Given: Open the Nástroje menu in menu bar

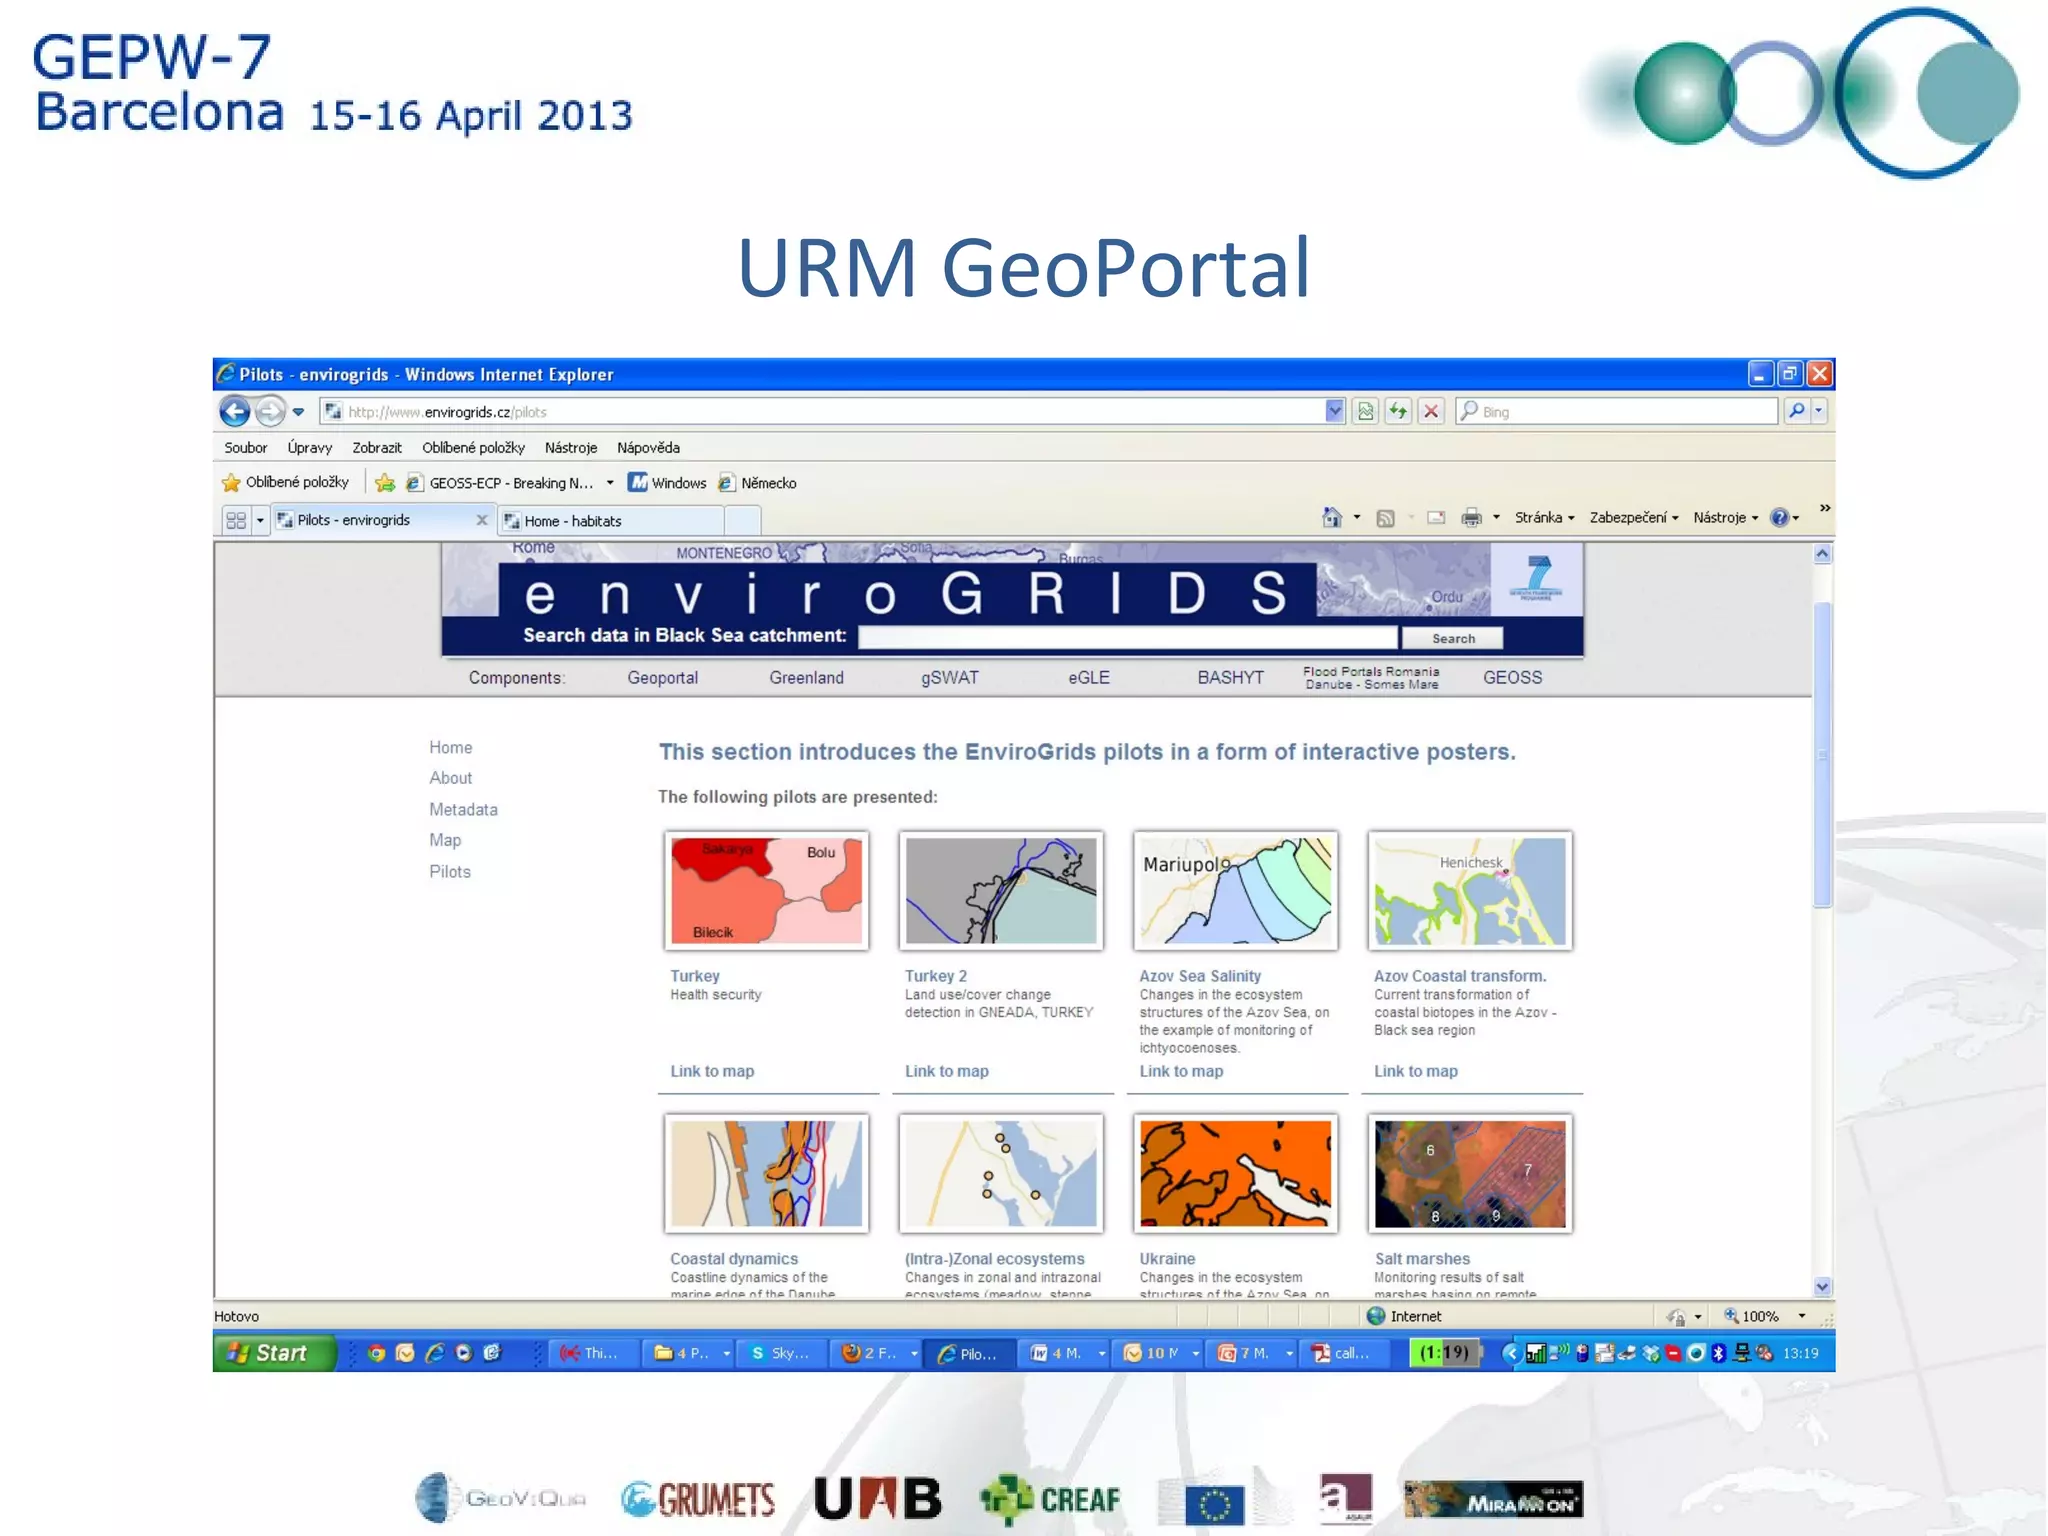Looking at the screenshot, I should coord(571,448).
